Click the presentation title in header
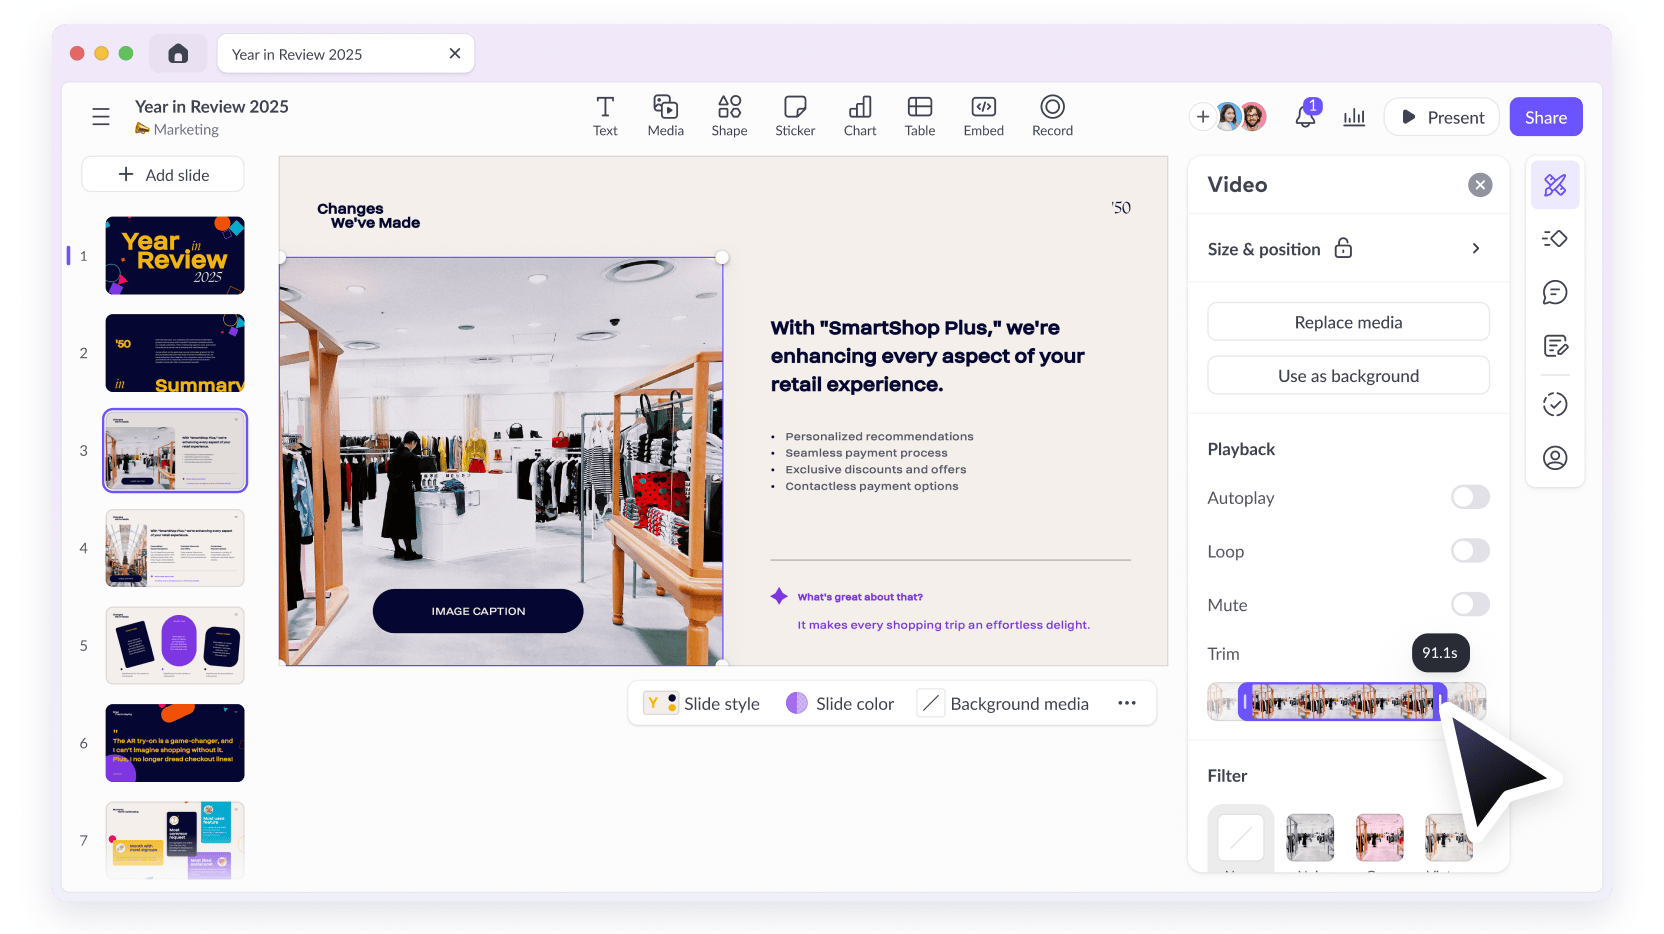Viewport: 1664px width, 934px height. 212,106
